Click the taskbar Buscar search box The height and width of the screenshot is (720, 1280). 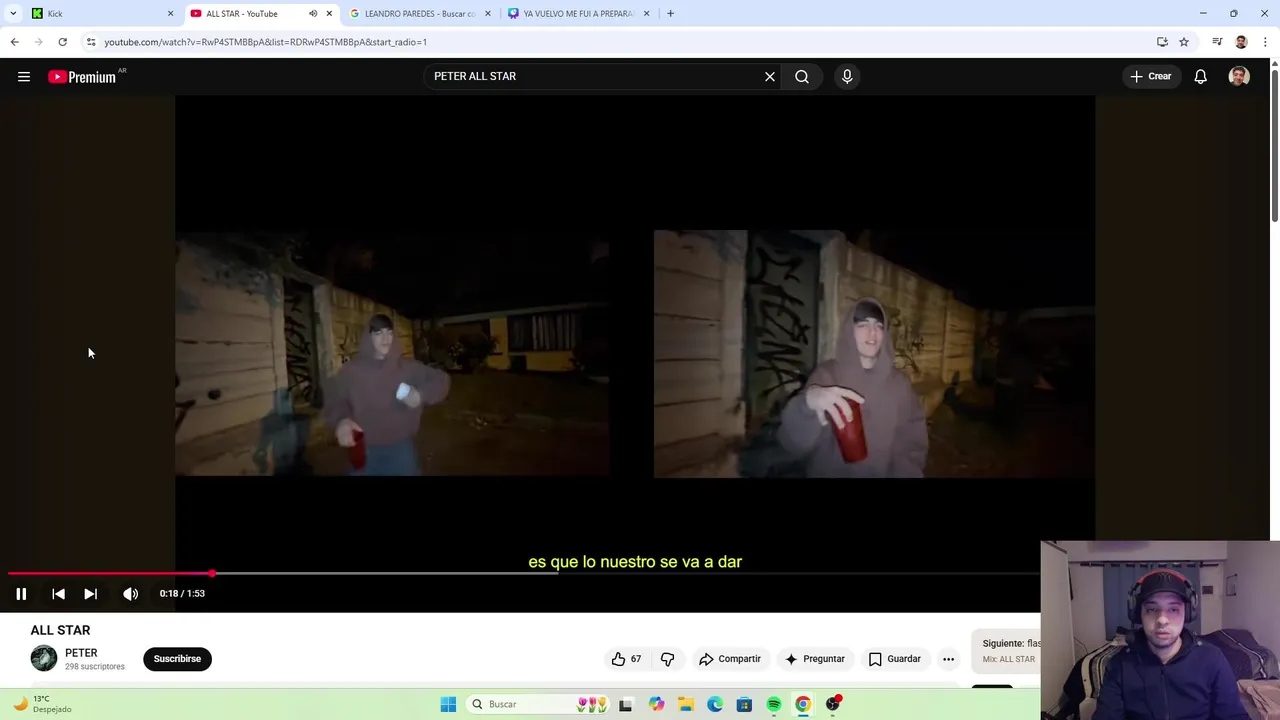tap(536, 704)
